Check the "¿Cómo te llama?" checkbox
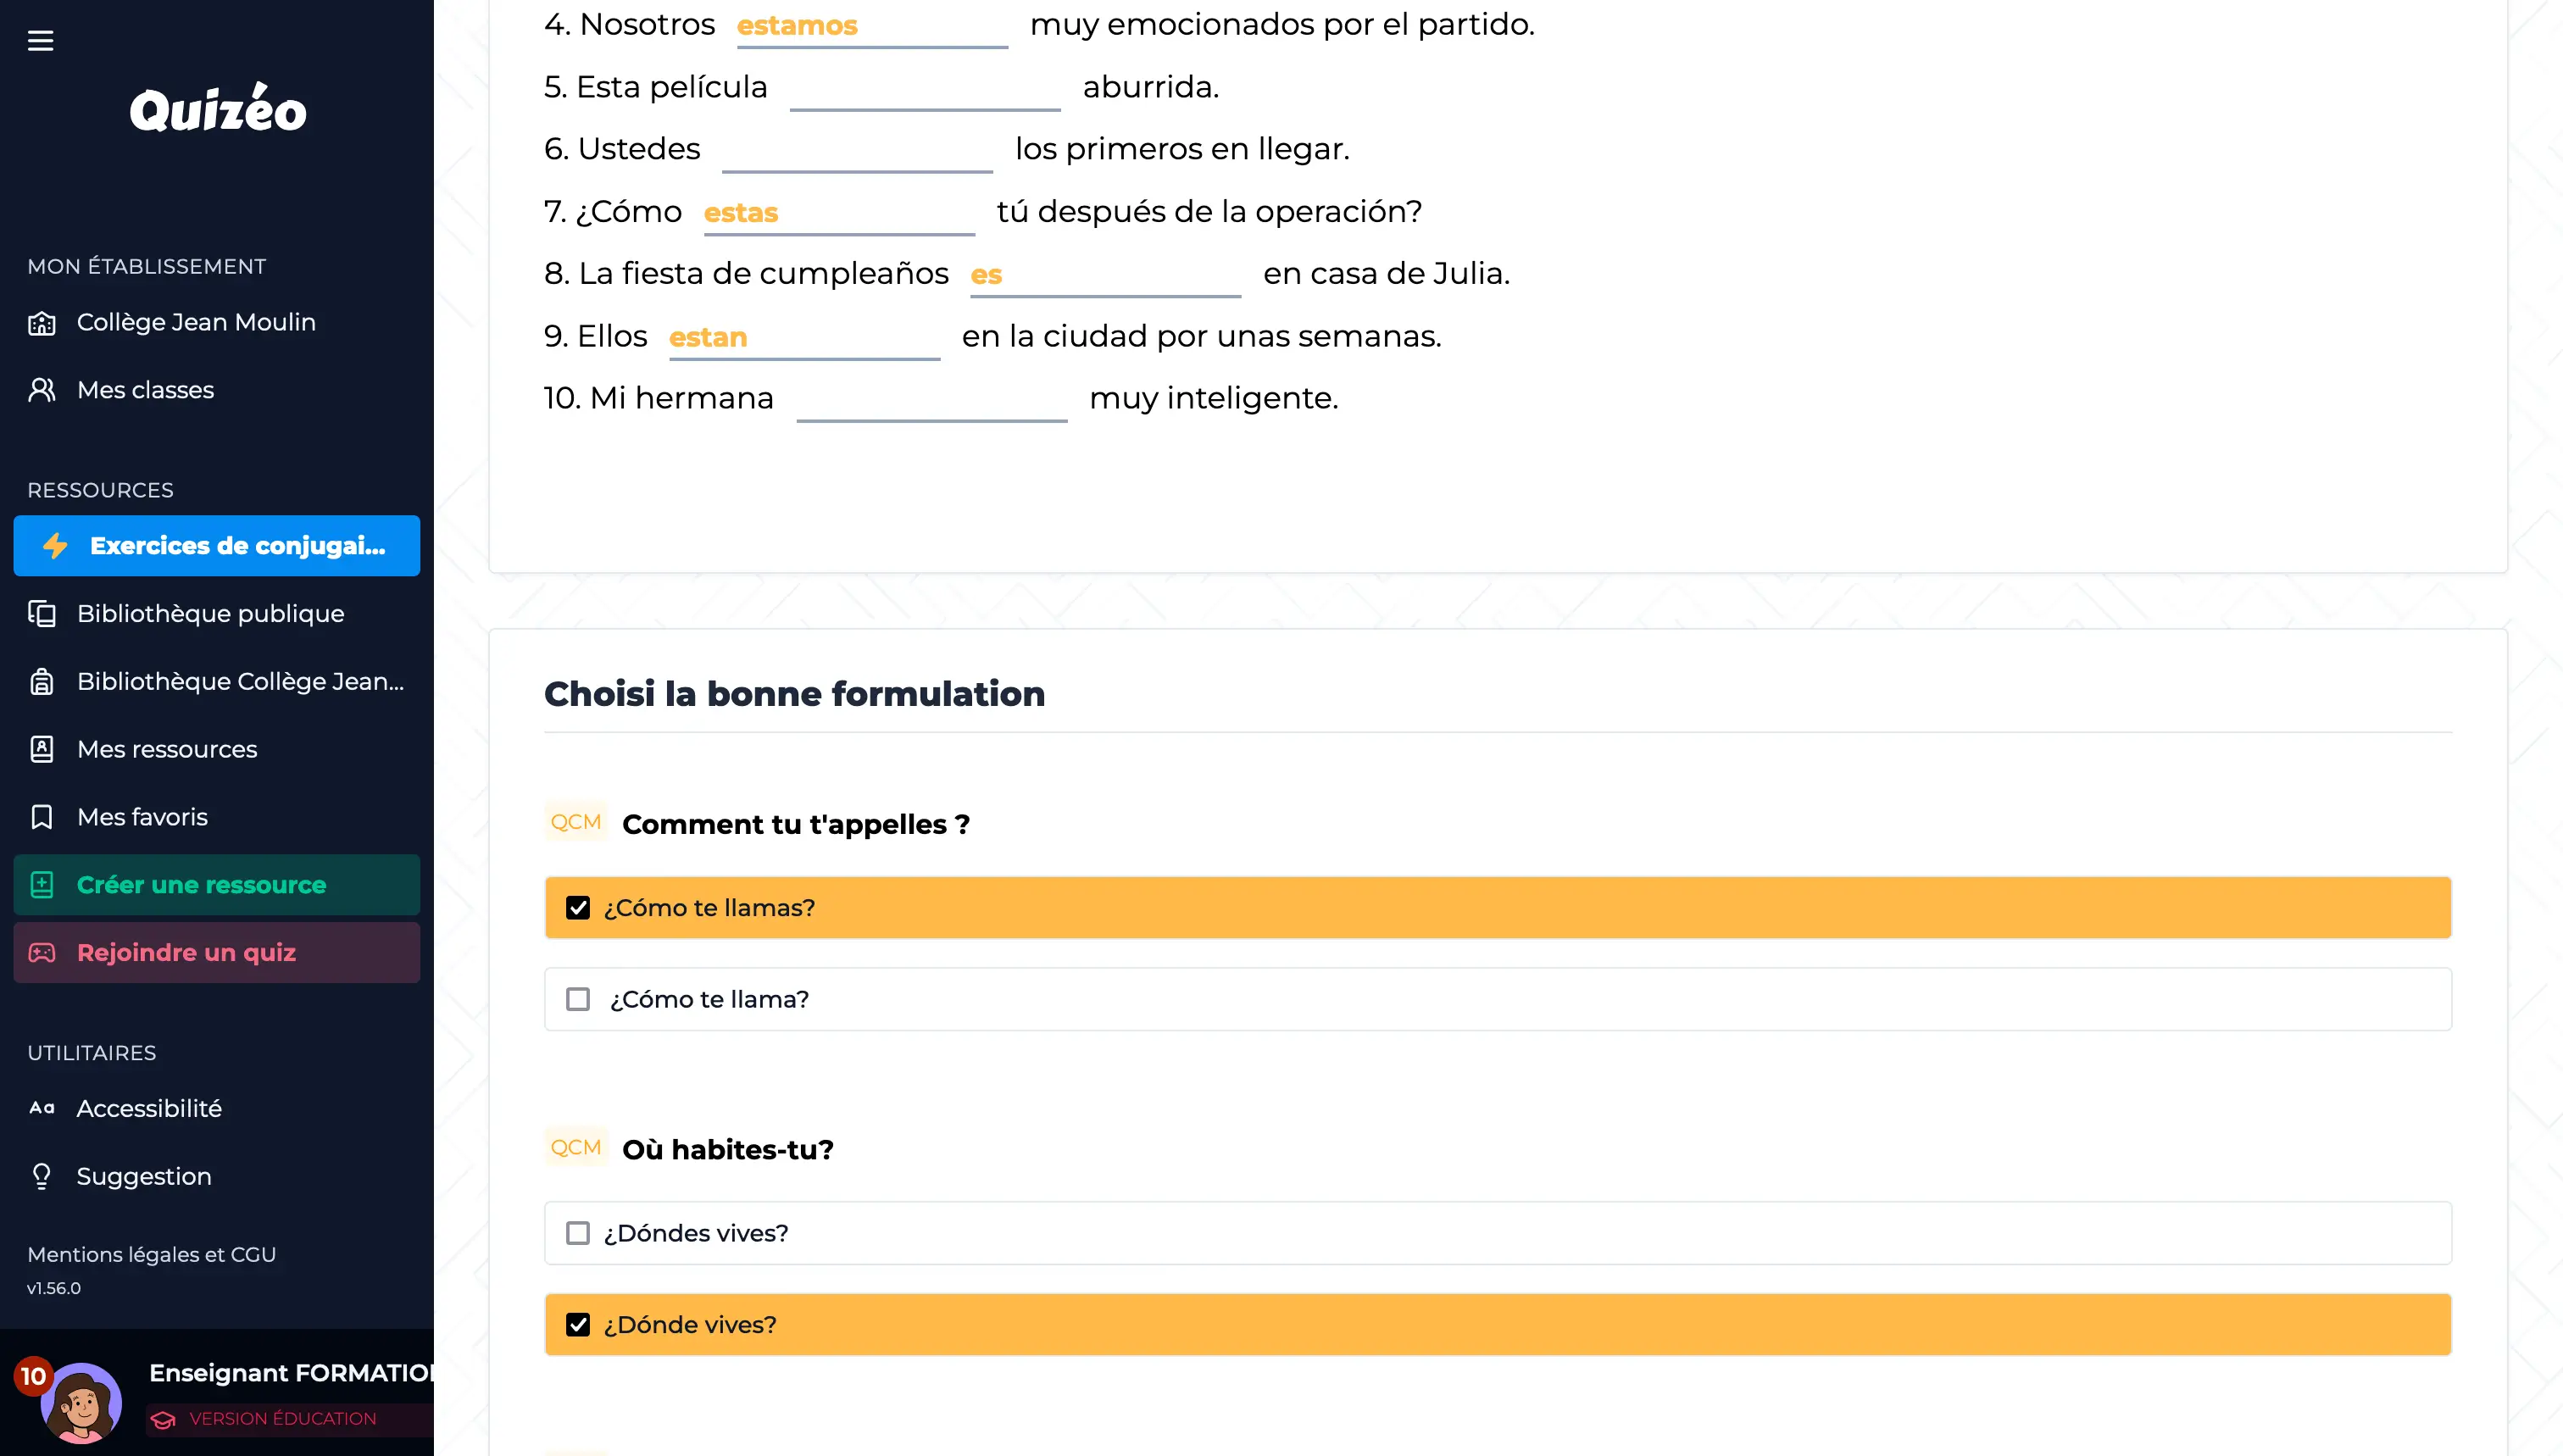 tap(578, 999)
